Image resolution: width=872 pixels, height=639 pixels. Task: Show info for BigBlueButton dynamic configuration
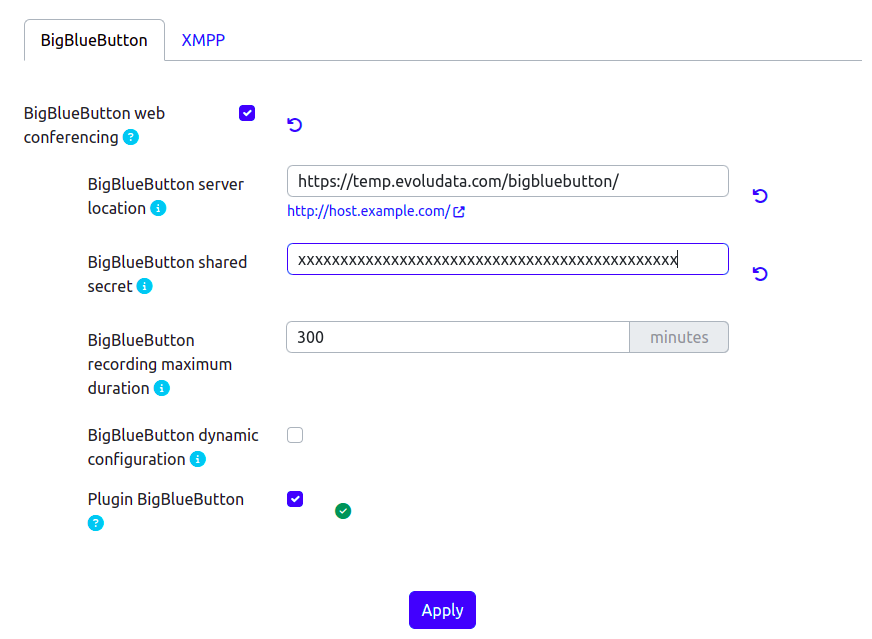197,459
